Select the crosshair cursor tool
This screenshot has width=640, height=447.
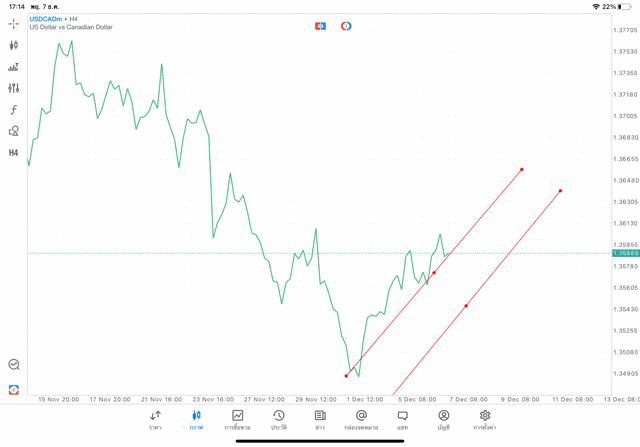pos(14,23)
